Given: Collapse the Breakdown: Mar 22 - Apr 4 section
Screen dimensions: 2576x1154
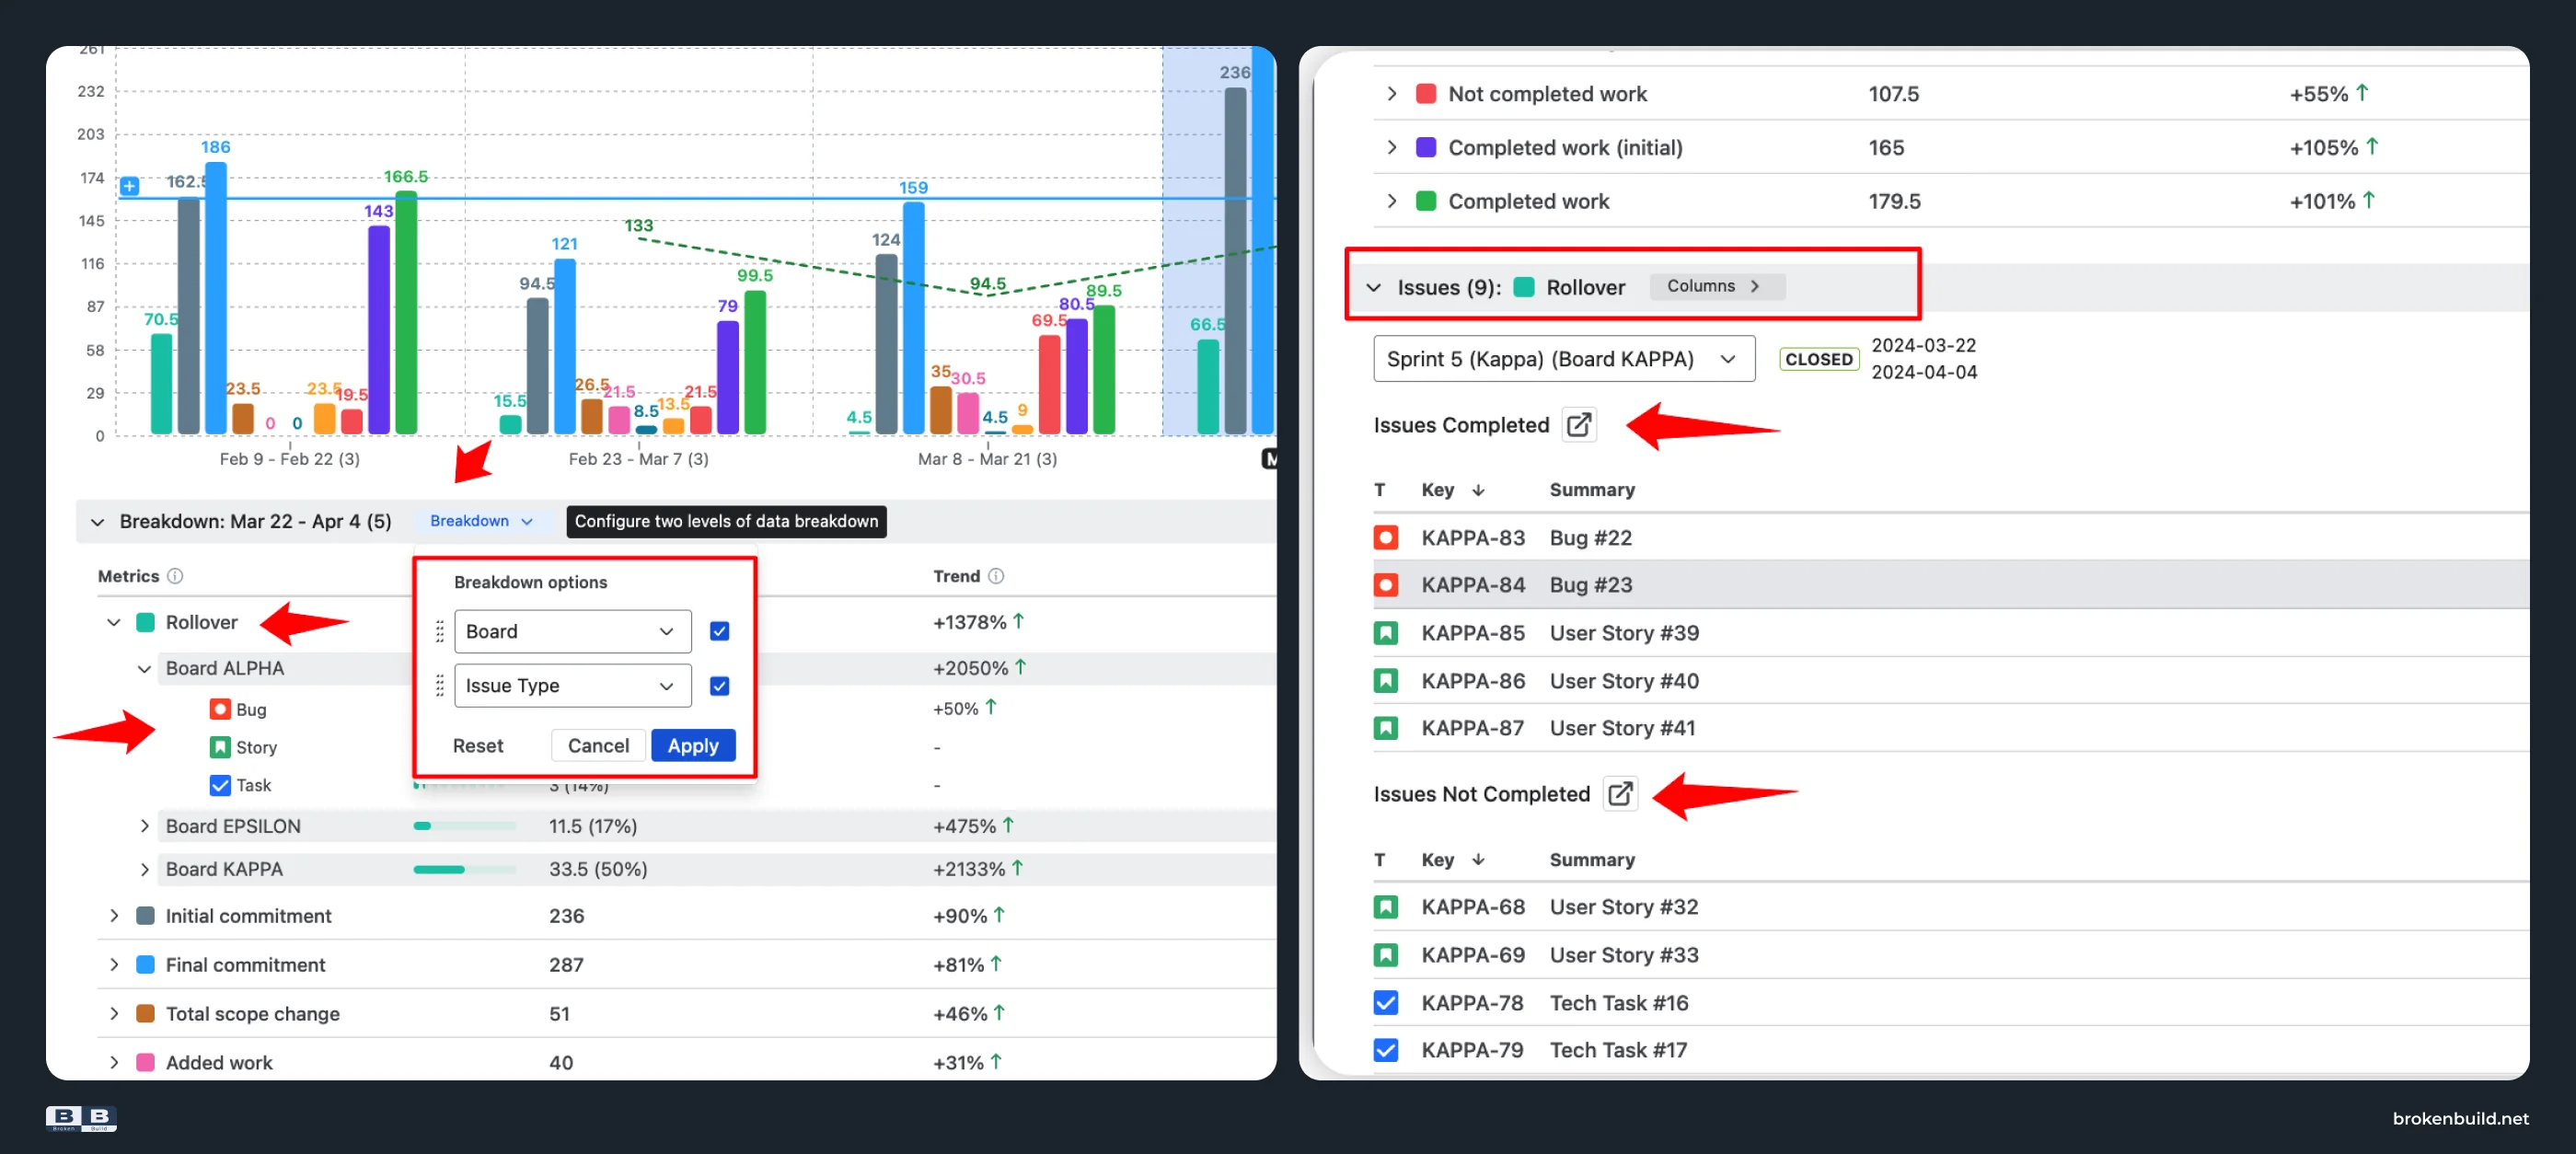Looking at the screenshot, I should 97,522.
